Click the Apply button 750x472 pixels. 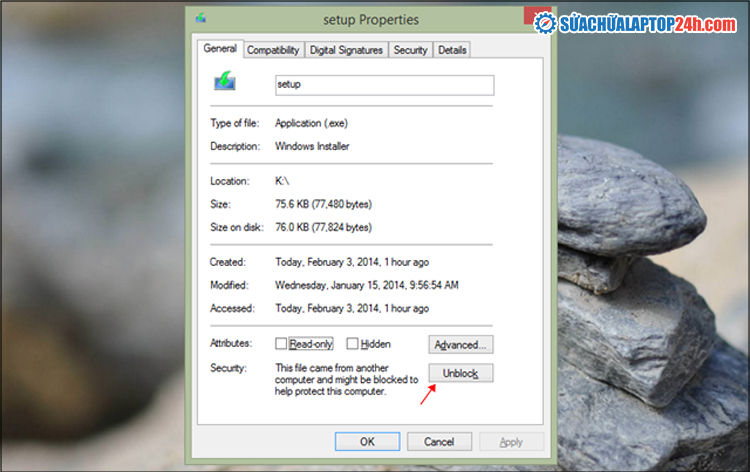[511, 441]
